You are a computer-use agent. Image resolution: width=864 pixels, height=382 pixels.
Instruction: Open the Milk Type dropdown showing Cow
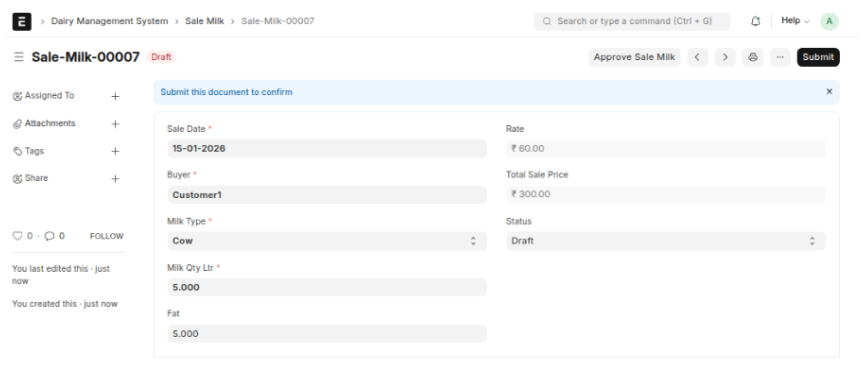pyautogui.click(x=327, y=241)
